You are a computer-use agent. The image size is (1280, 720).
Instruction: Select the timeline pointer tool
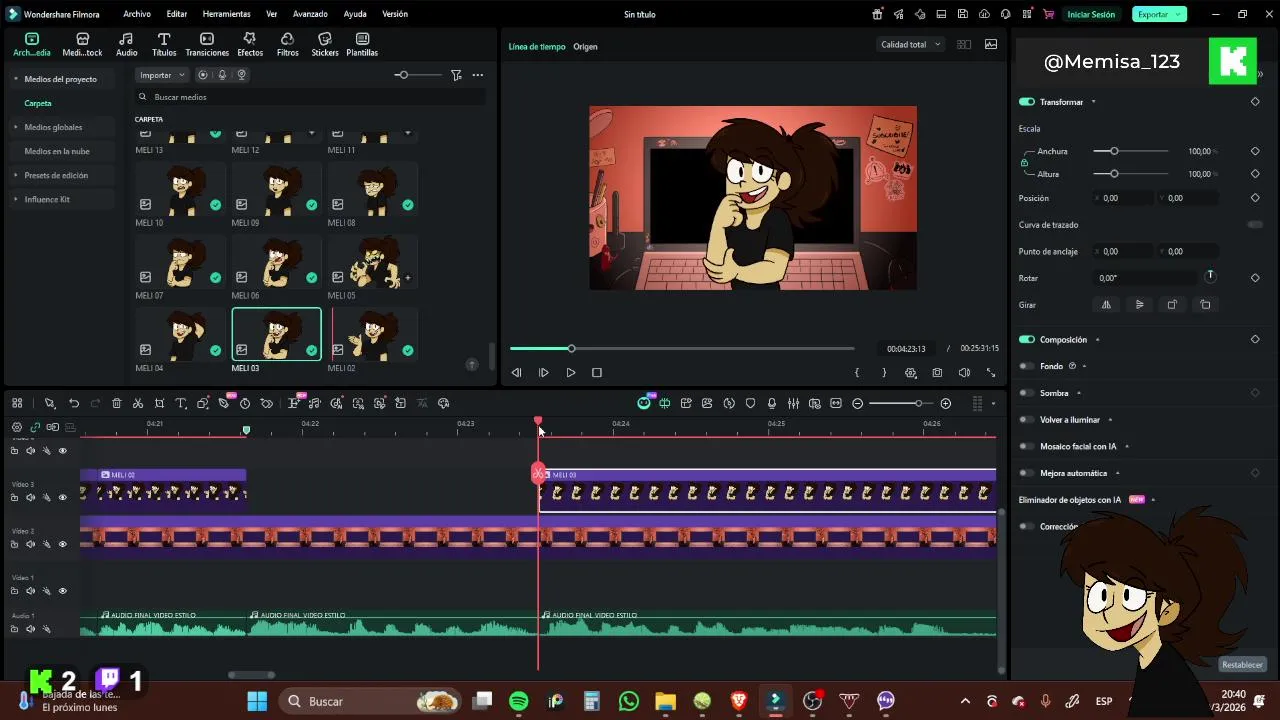(x=49, y=403)
